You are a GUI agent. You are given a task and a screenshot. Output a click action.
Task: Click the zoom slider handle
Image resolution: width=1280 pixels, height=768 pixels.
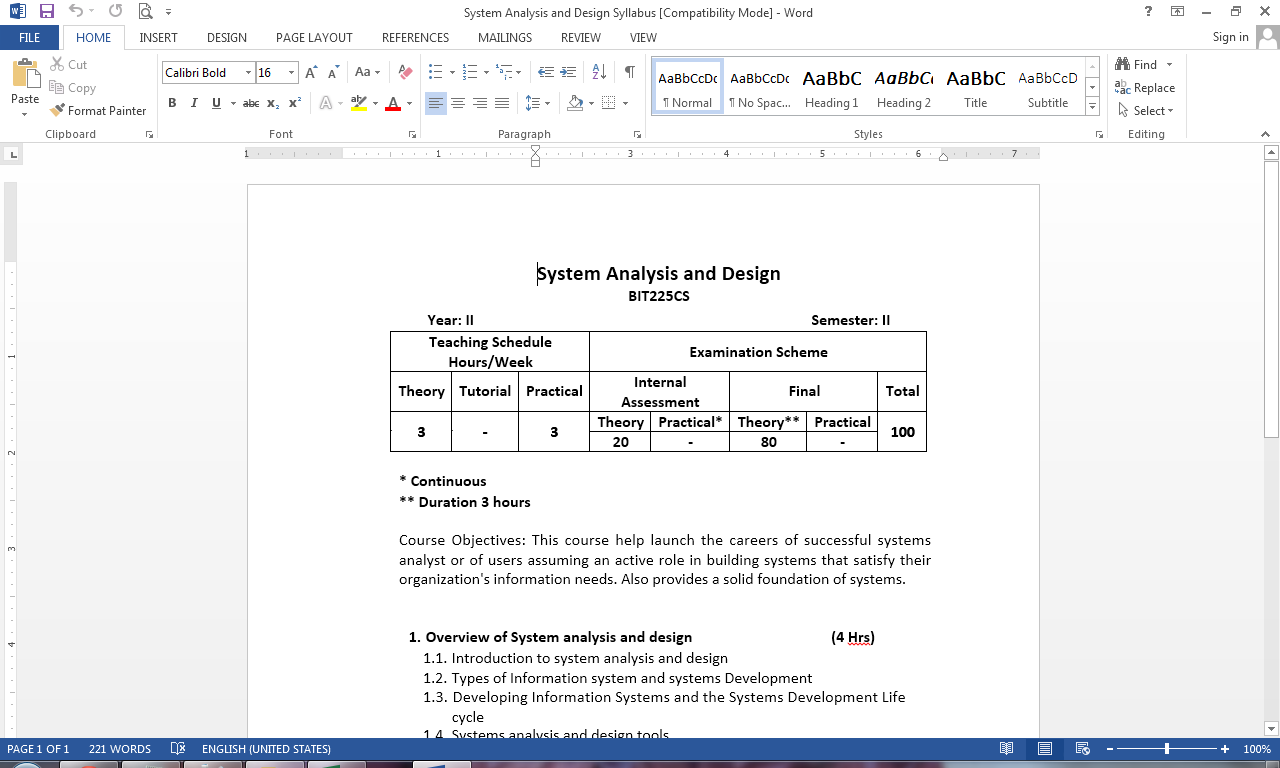click(1166, 749)
